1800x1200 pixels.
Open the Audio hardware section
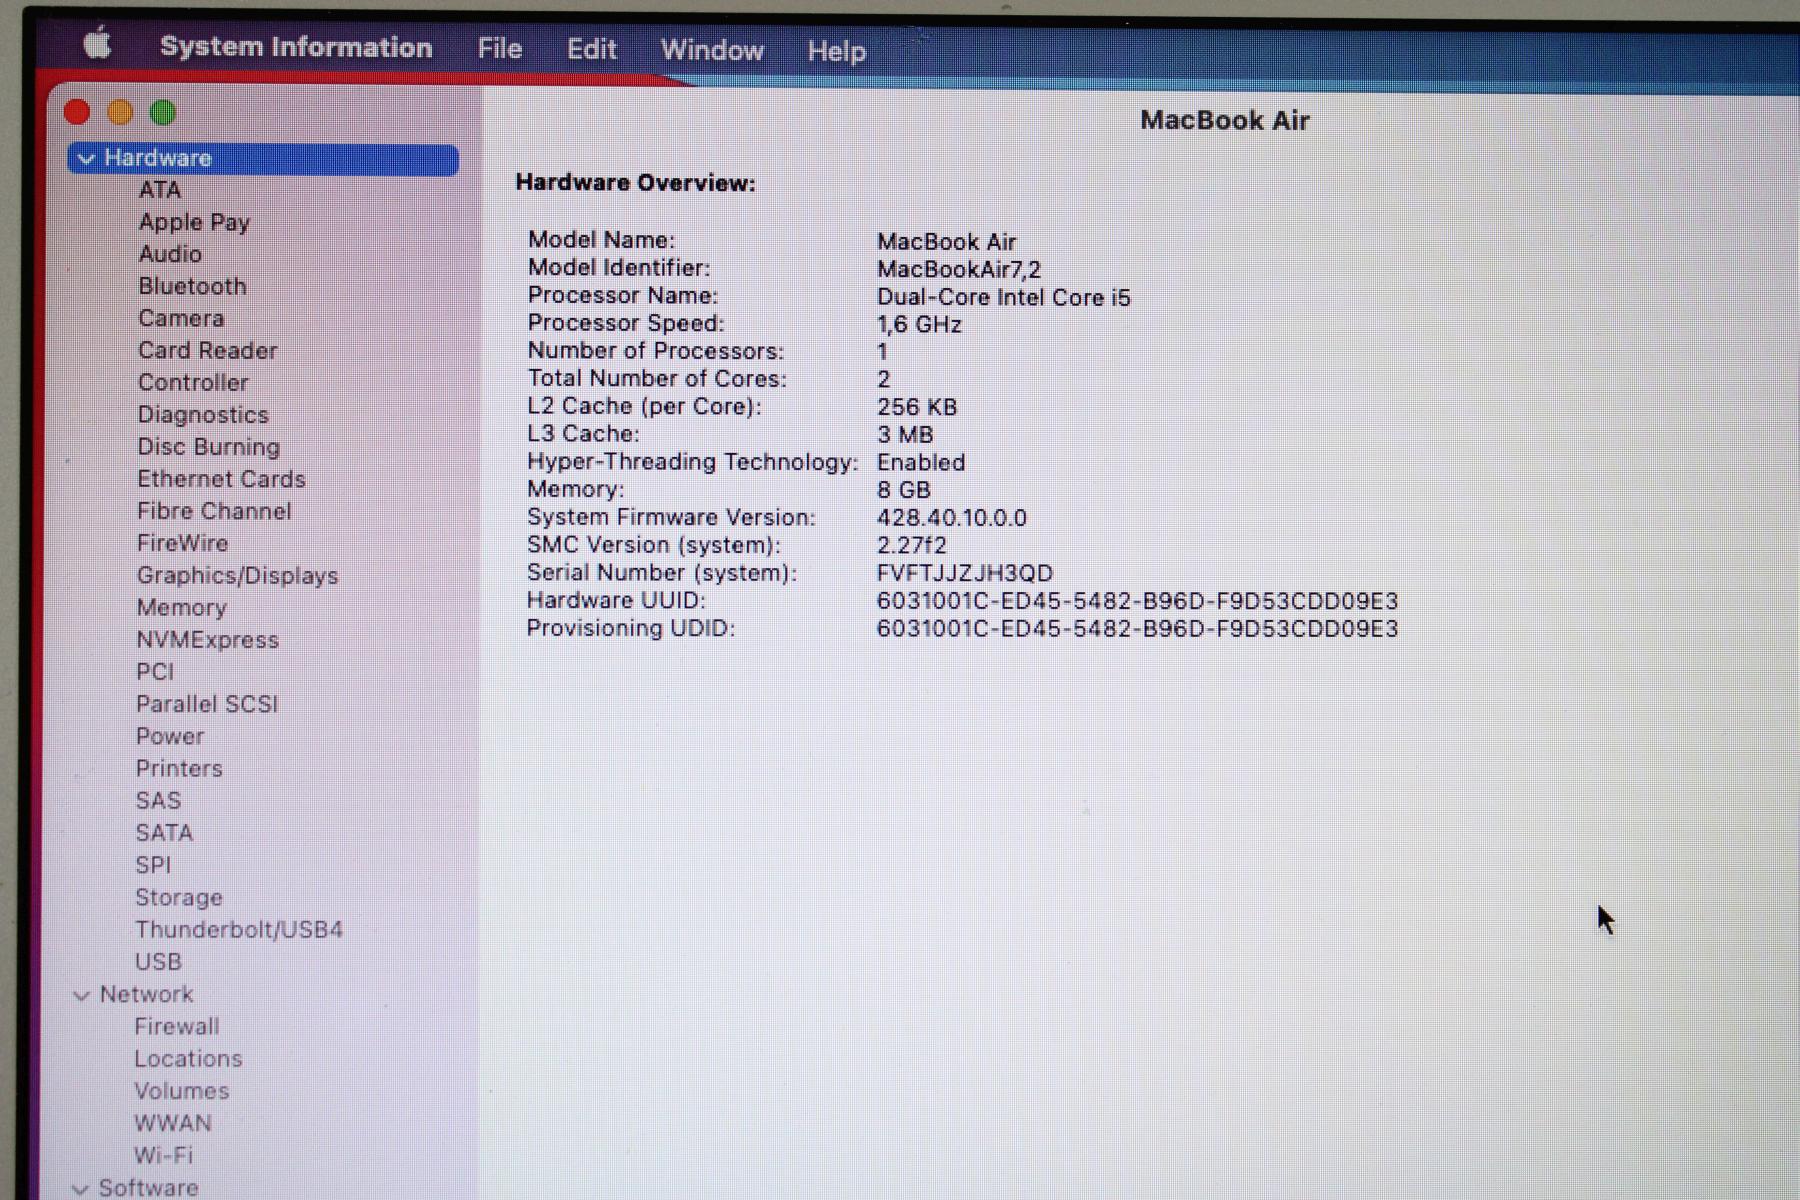click(x=170, y=254)
